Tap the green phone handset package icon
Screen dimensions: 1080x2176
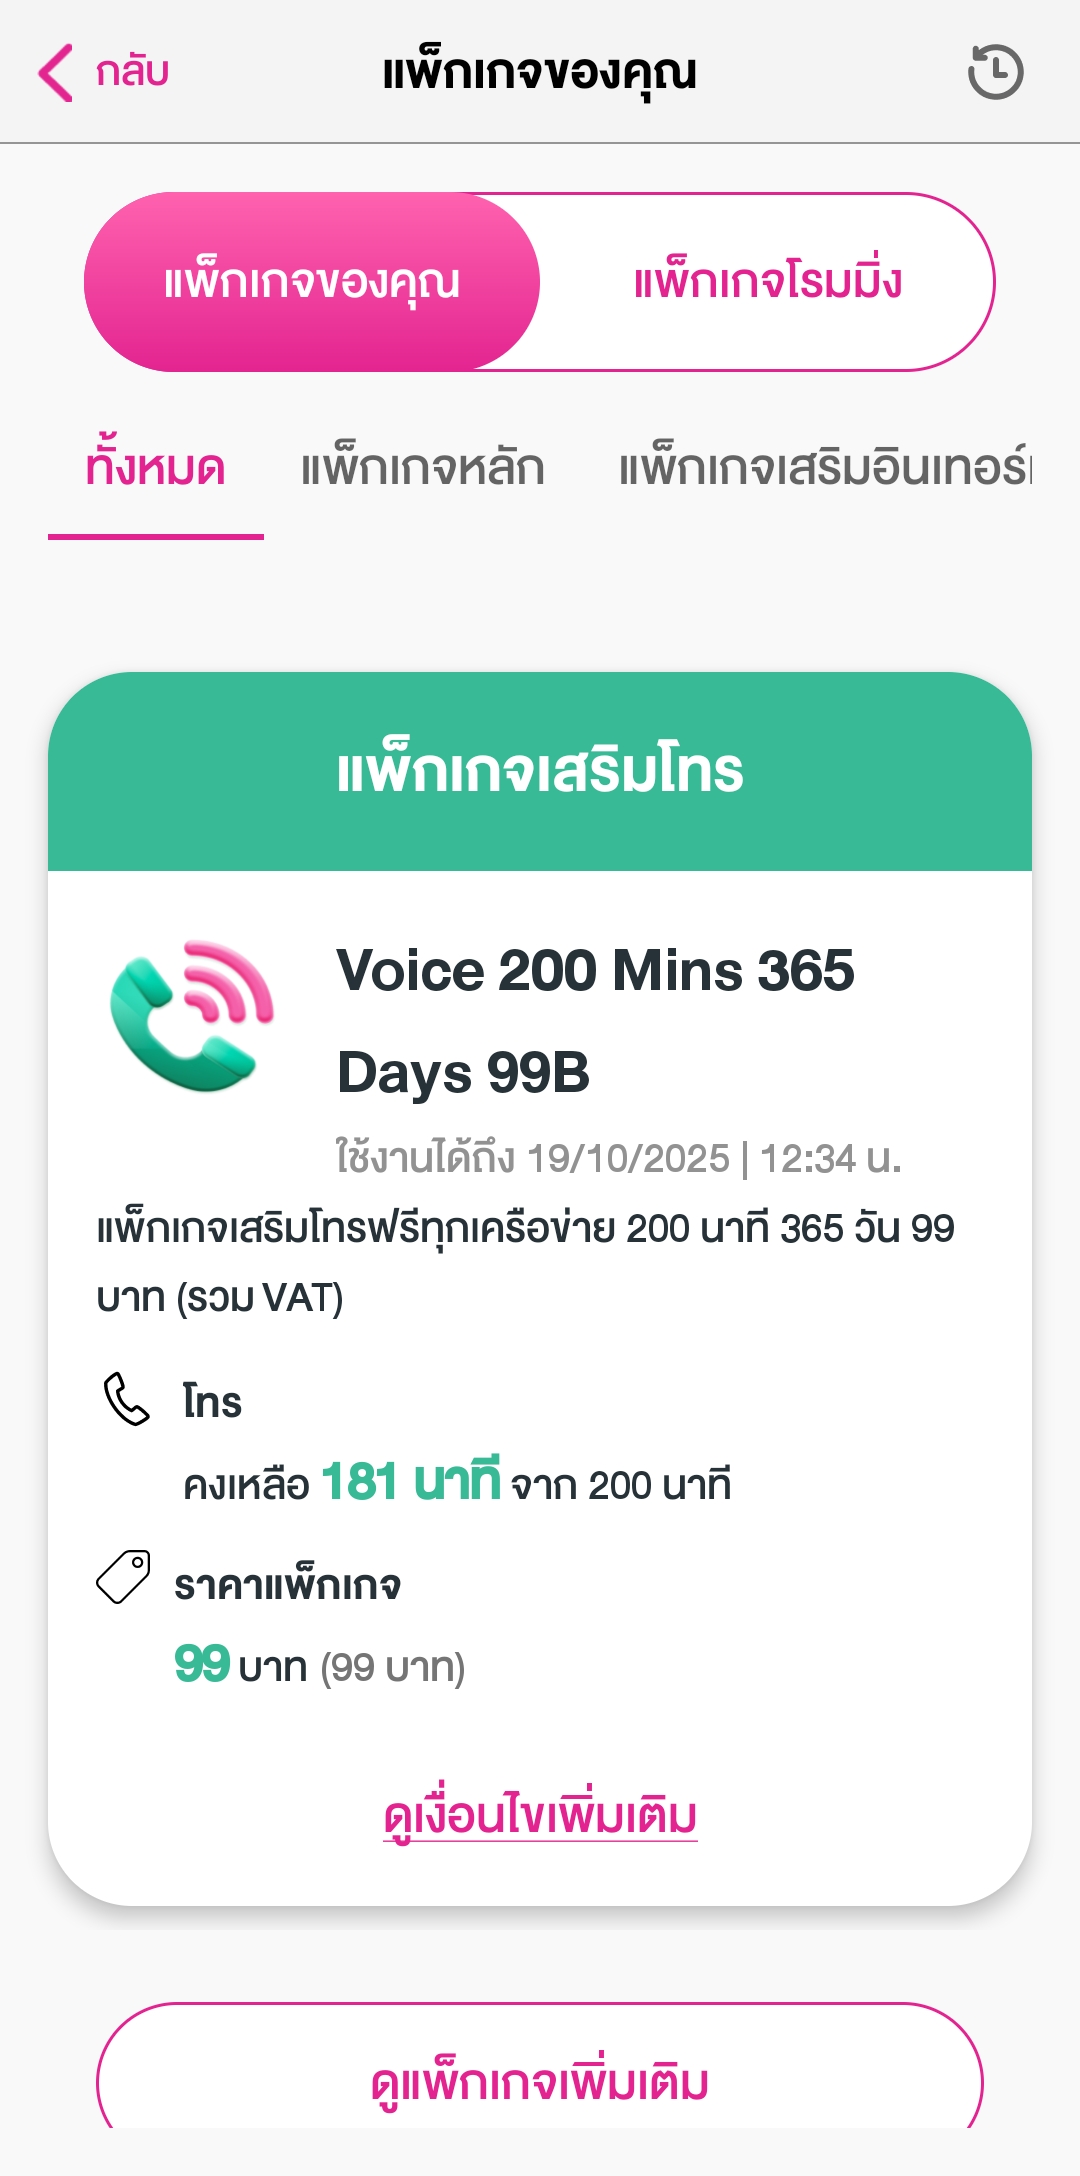[x=192, y=1016]
